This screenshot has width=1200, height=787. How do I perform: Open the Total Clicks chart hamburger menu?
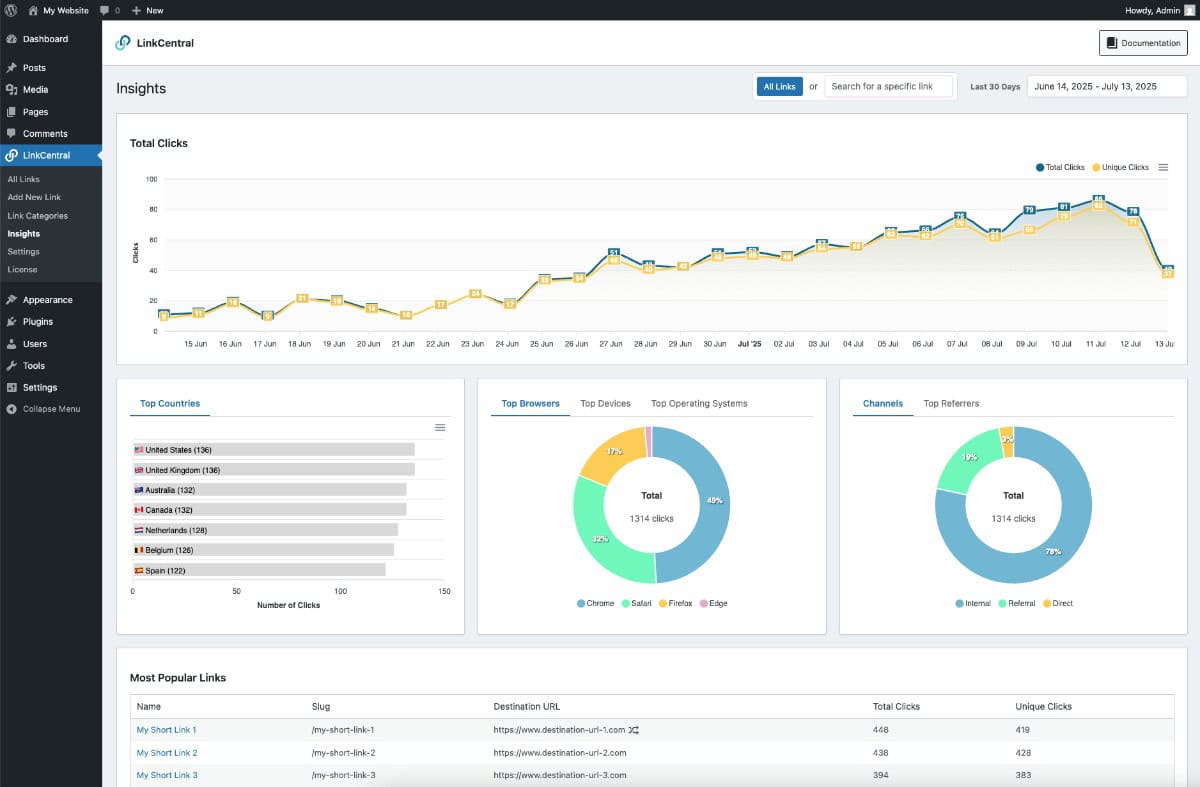pyautogui.click(x=1163, y=167)
